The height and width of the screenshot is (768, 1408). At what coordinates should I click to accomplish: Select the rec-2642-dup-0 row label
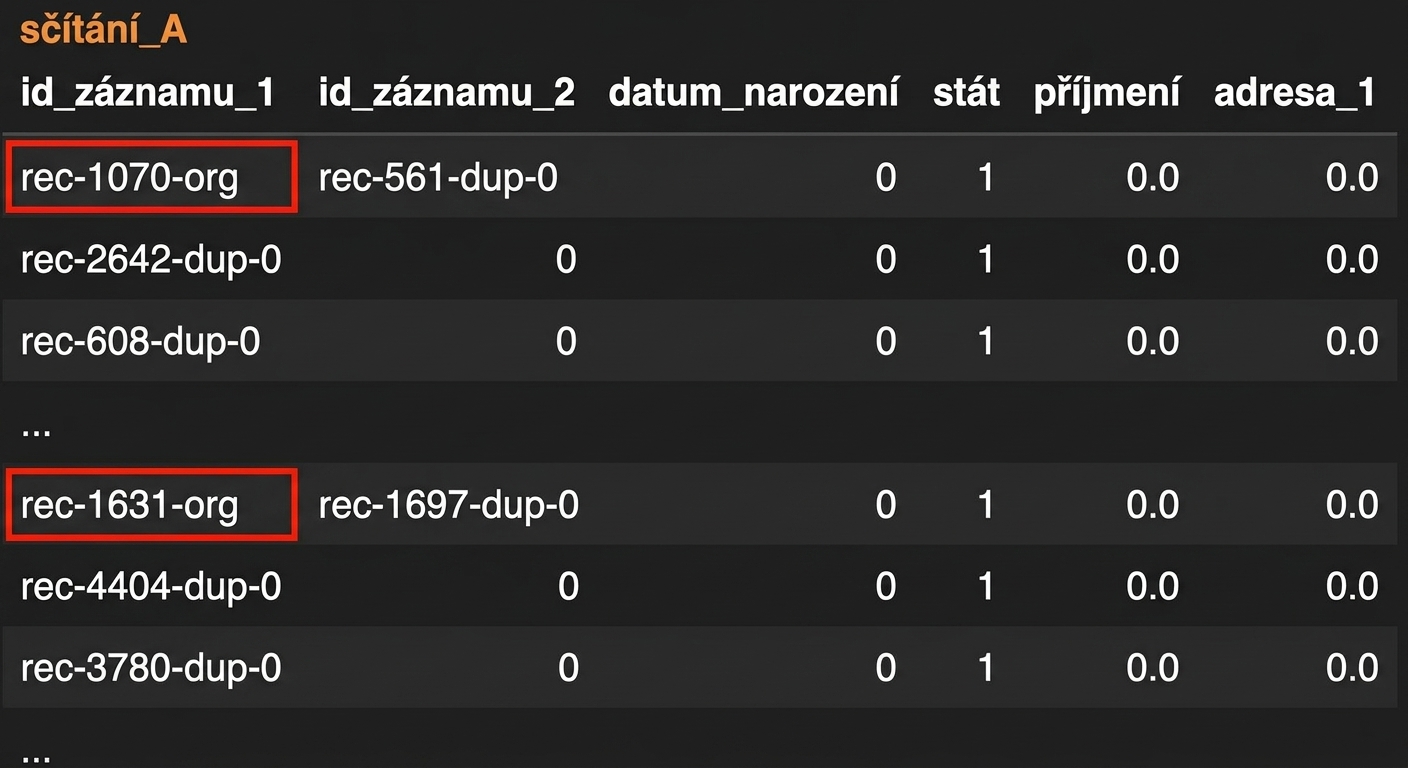coord(150,260)
